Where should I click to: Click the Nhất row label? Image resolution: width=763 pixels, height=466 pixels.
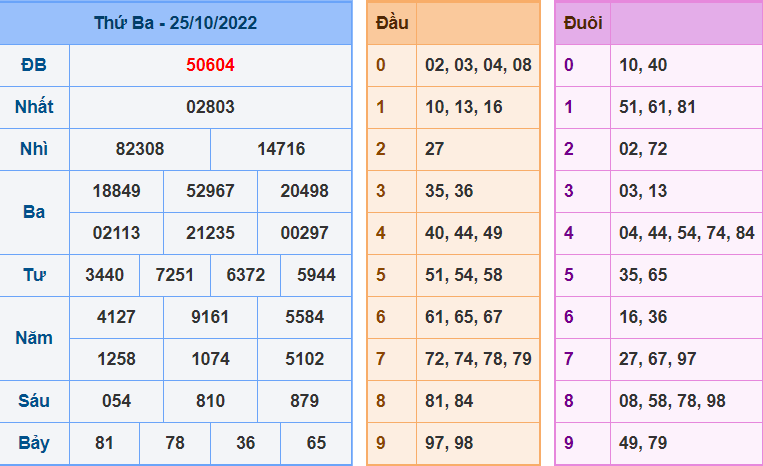tap(34, 107)
